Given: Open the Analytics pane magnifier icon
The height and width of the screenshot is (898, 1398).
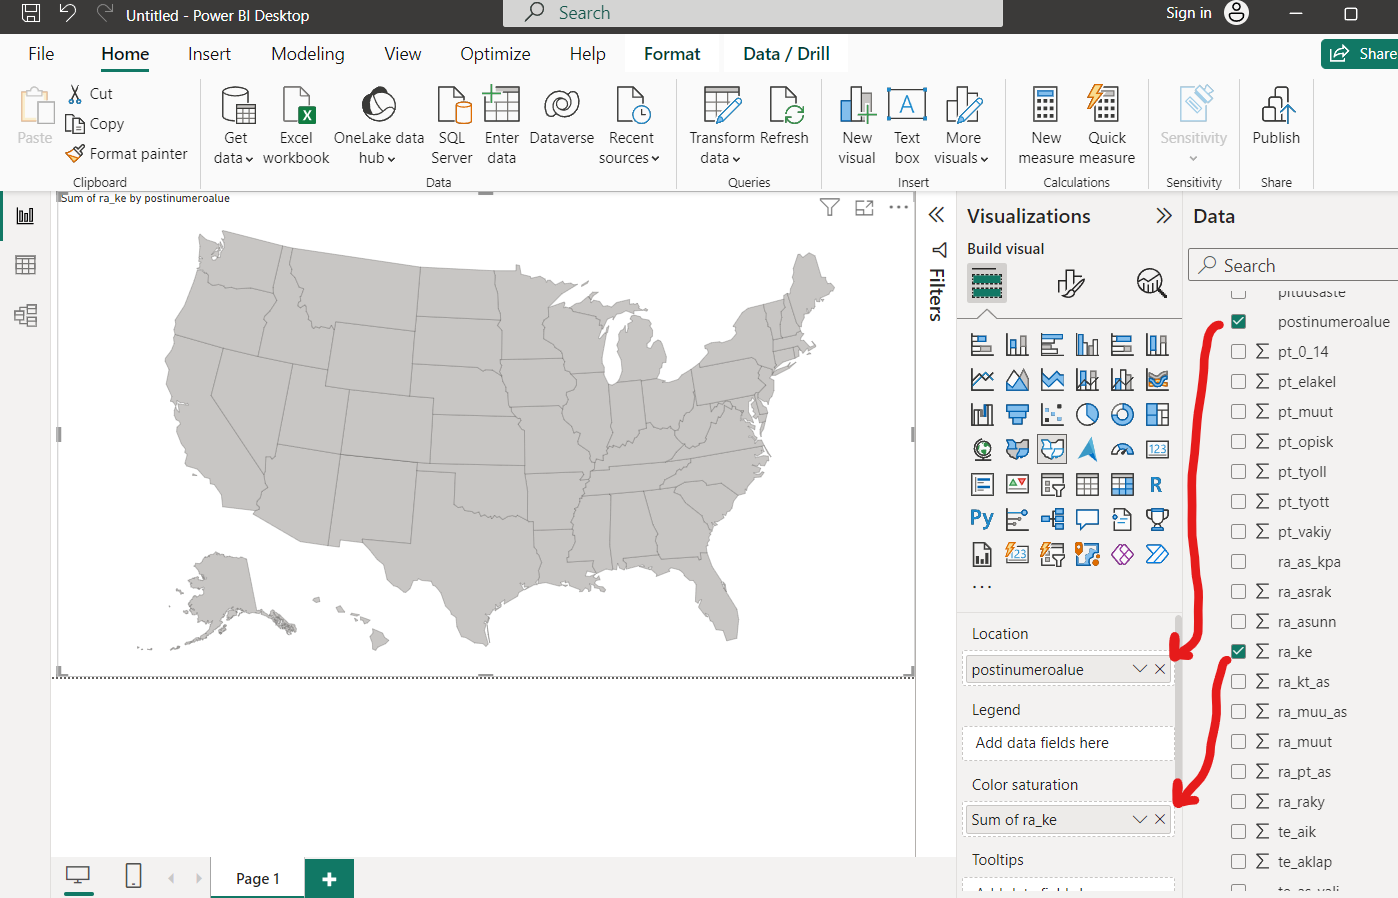Looking at the screenshot, I should point(1152,283).
